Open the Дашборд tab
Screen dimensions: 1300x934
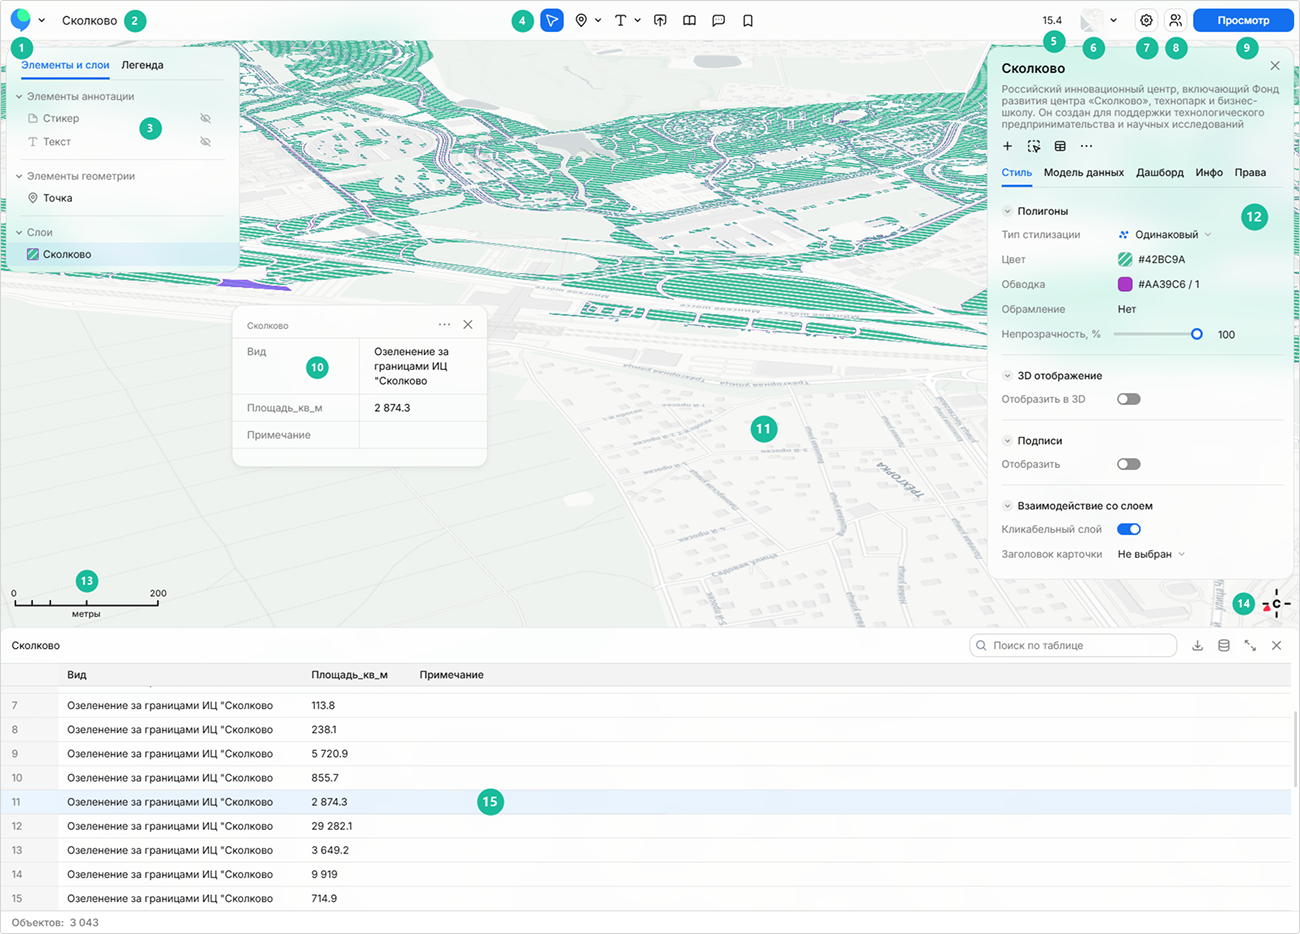coord(1160,172)
